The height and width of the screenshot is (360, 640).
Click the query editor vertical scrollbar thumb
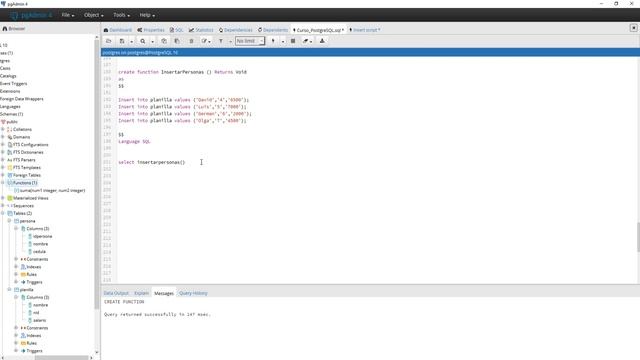click(x=638, y=237)
